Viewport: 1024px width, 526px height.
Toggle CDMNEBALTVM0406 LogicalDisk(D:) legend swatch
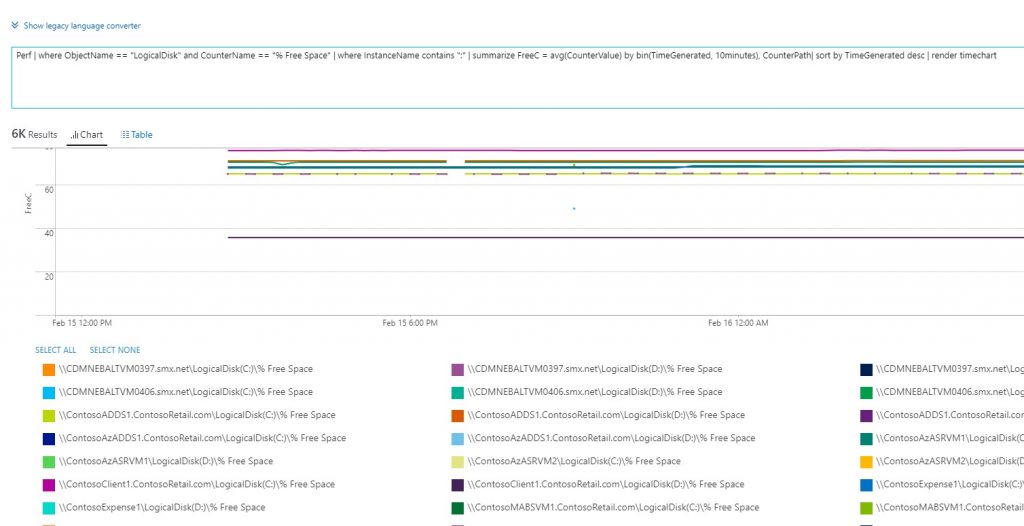pyautogui.click(x=458, y=392)
